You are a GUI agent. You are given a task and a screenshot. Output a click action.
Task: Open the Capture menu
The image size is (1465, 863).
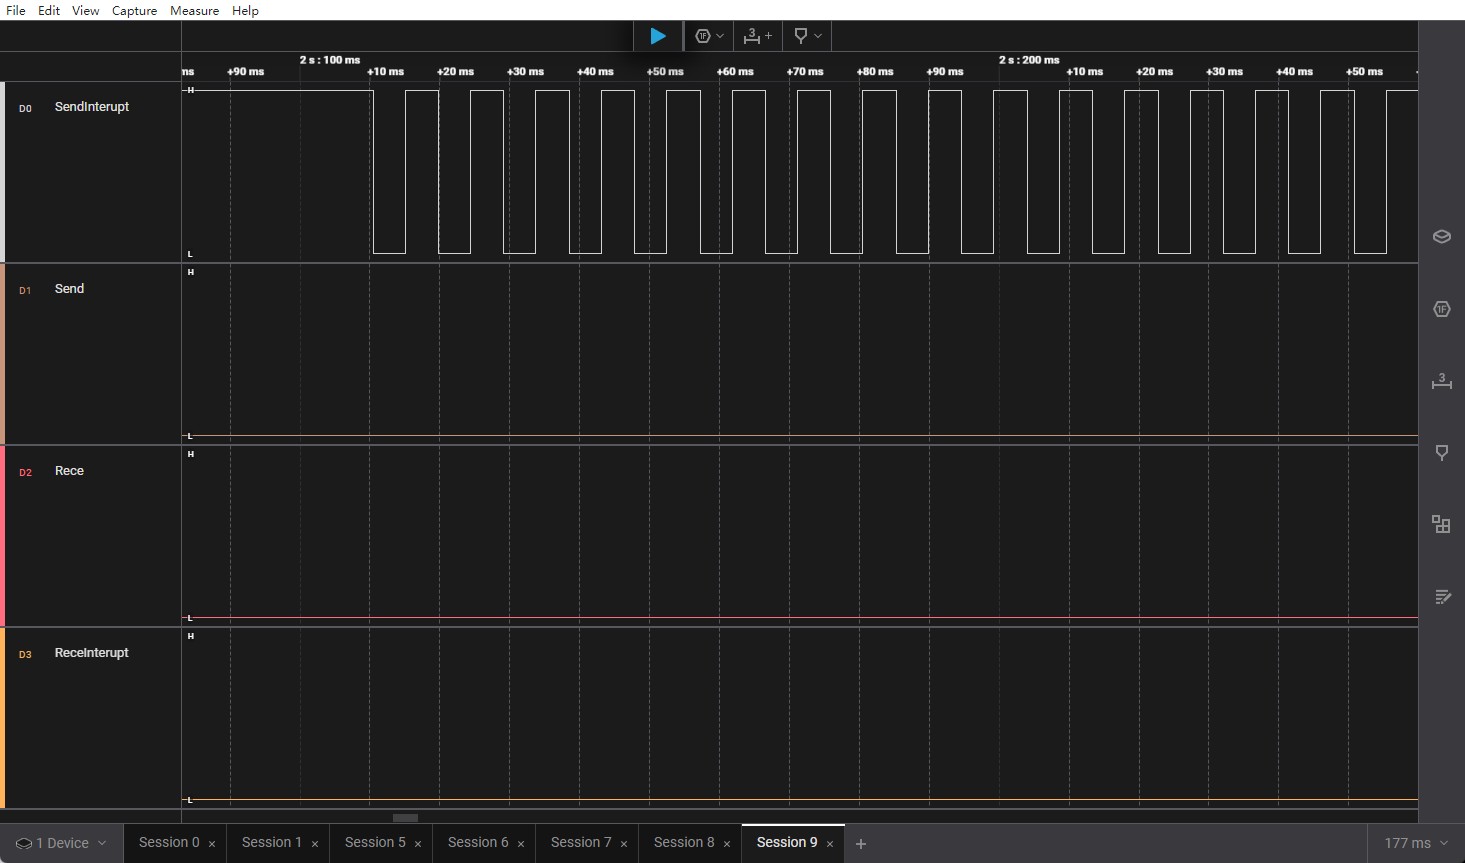(134, 10)
